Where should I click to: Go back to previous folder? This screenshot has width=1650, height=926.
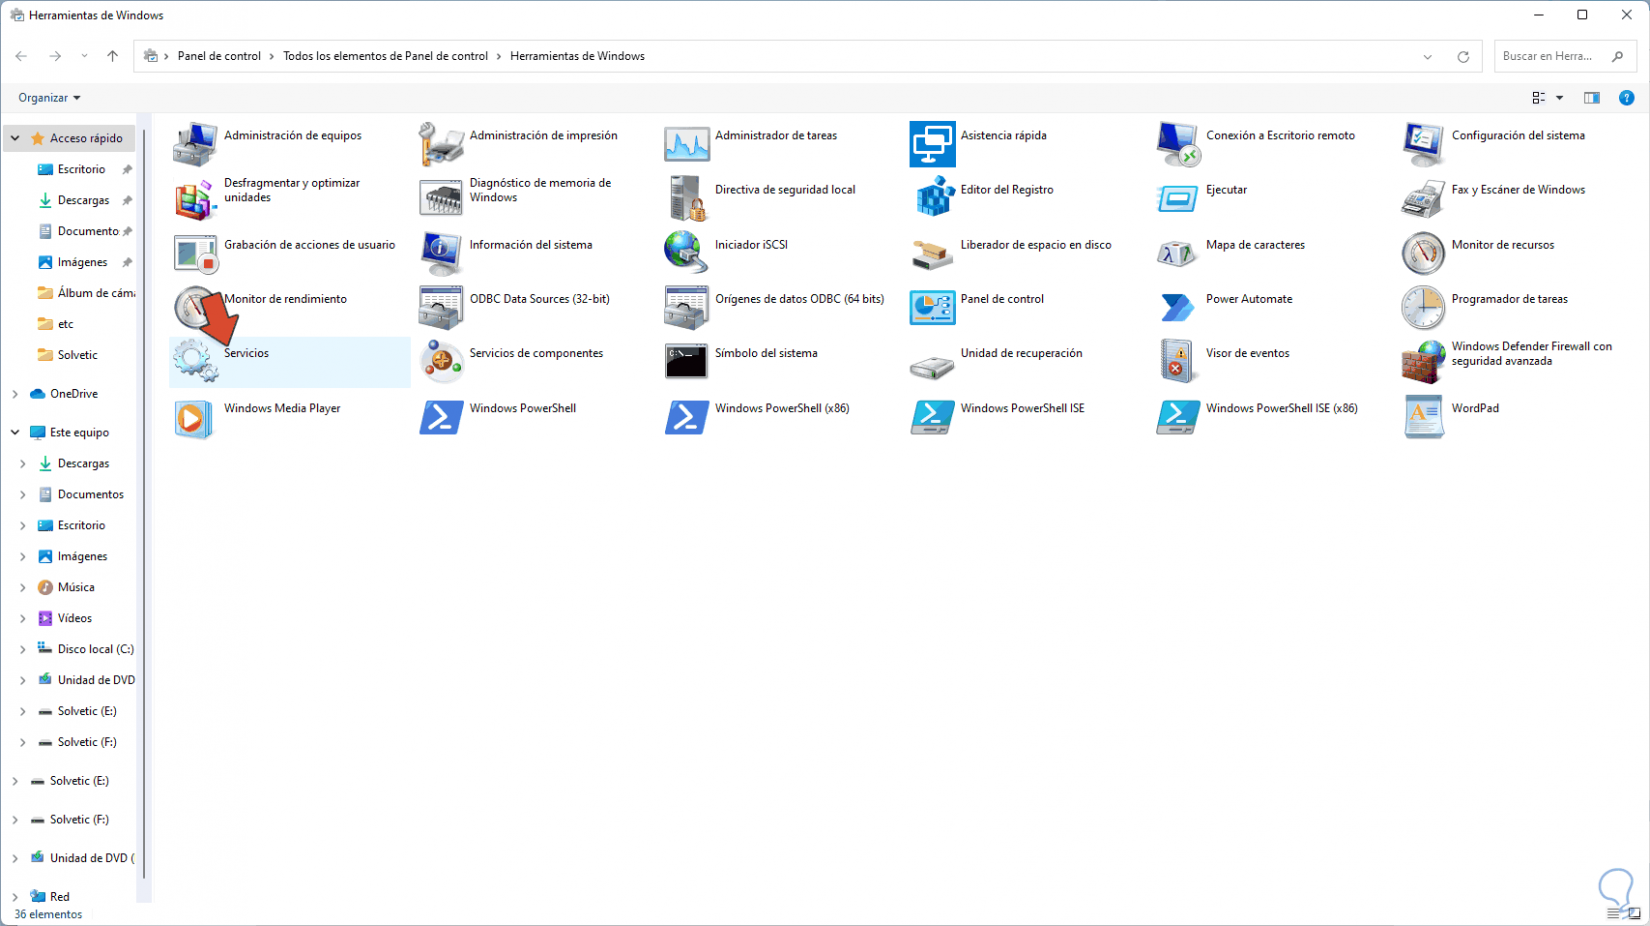[21, 56]
